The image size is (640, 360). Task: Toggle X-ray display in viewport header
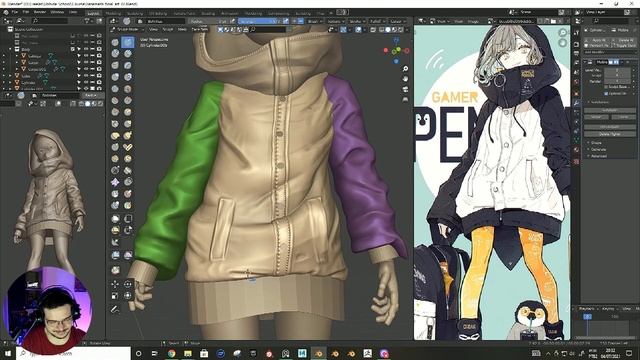pyautogui.click(x=373, y=29)
